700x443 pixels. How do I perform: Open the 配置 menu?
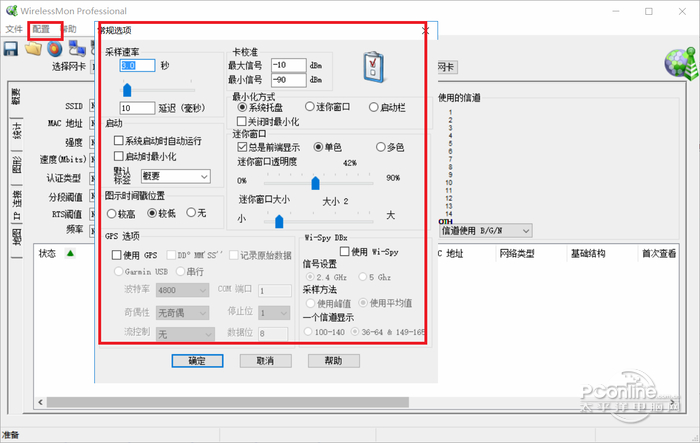pyautogui.click(x=41, y=29)
